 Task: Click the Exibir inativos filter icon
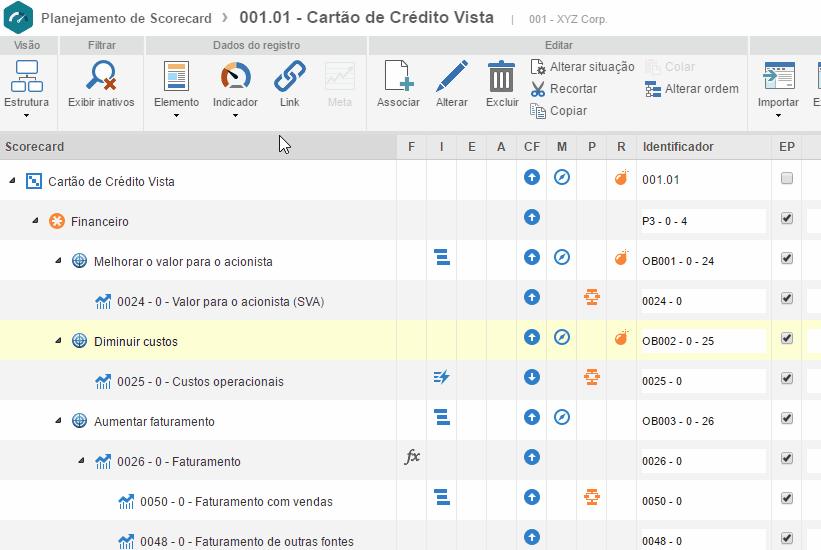101,77
